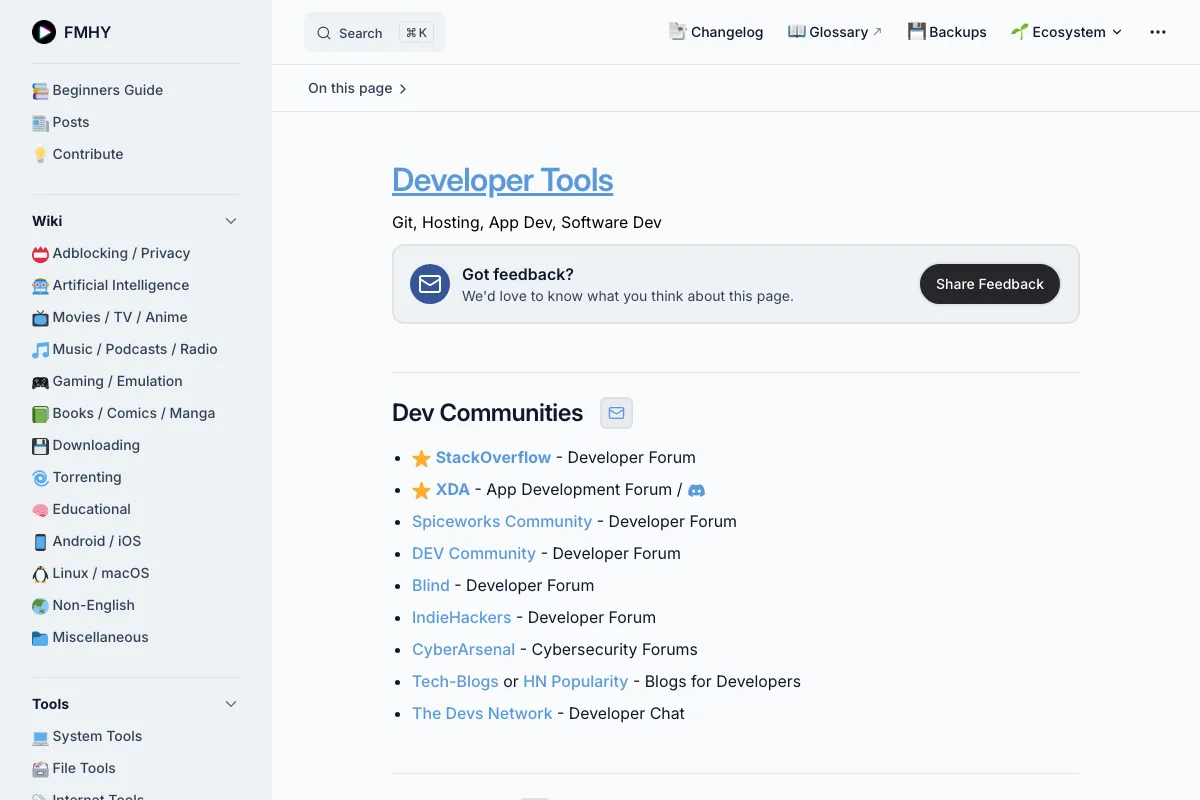Click the Torrenting swirl icon

pyautogui.click(x=40, y=478)
